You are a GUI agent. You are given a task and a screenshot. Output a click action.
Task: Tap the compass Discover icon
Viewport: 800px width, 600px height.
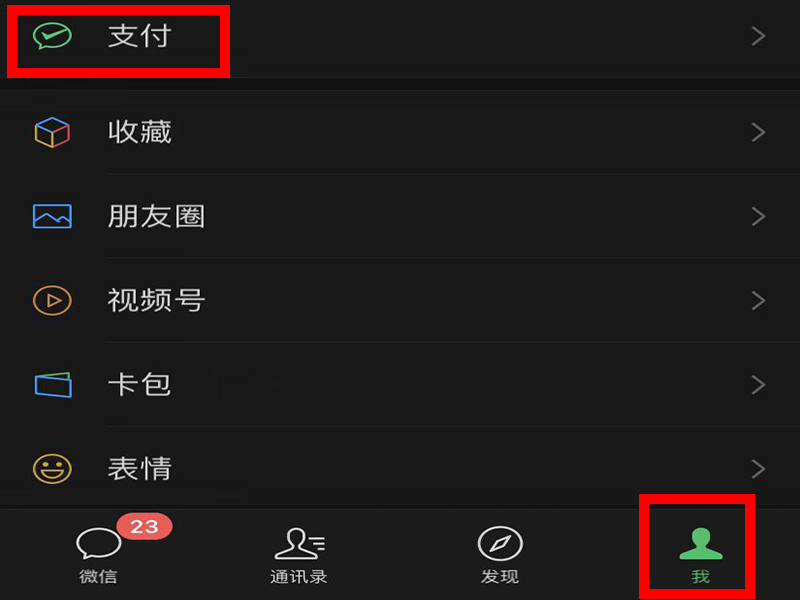point(500,543)
